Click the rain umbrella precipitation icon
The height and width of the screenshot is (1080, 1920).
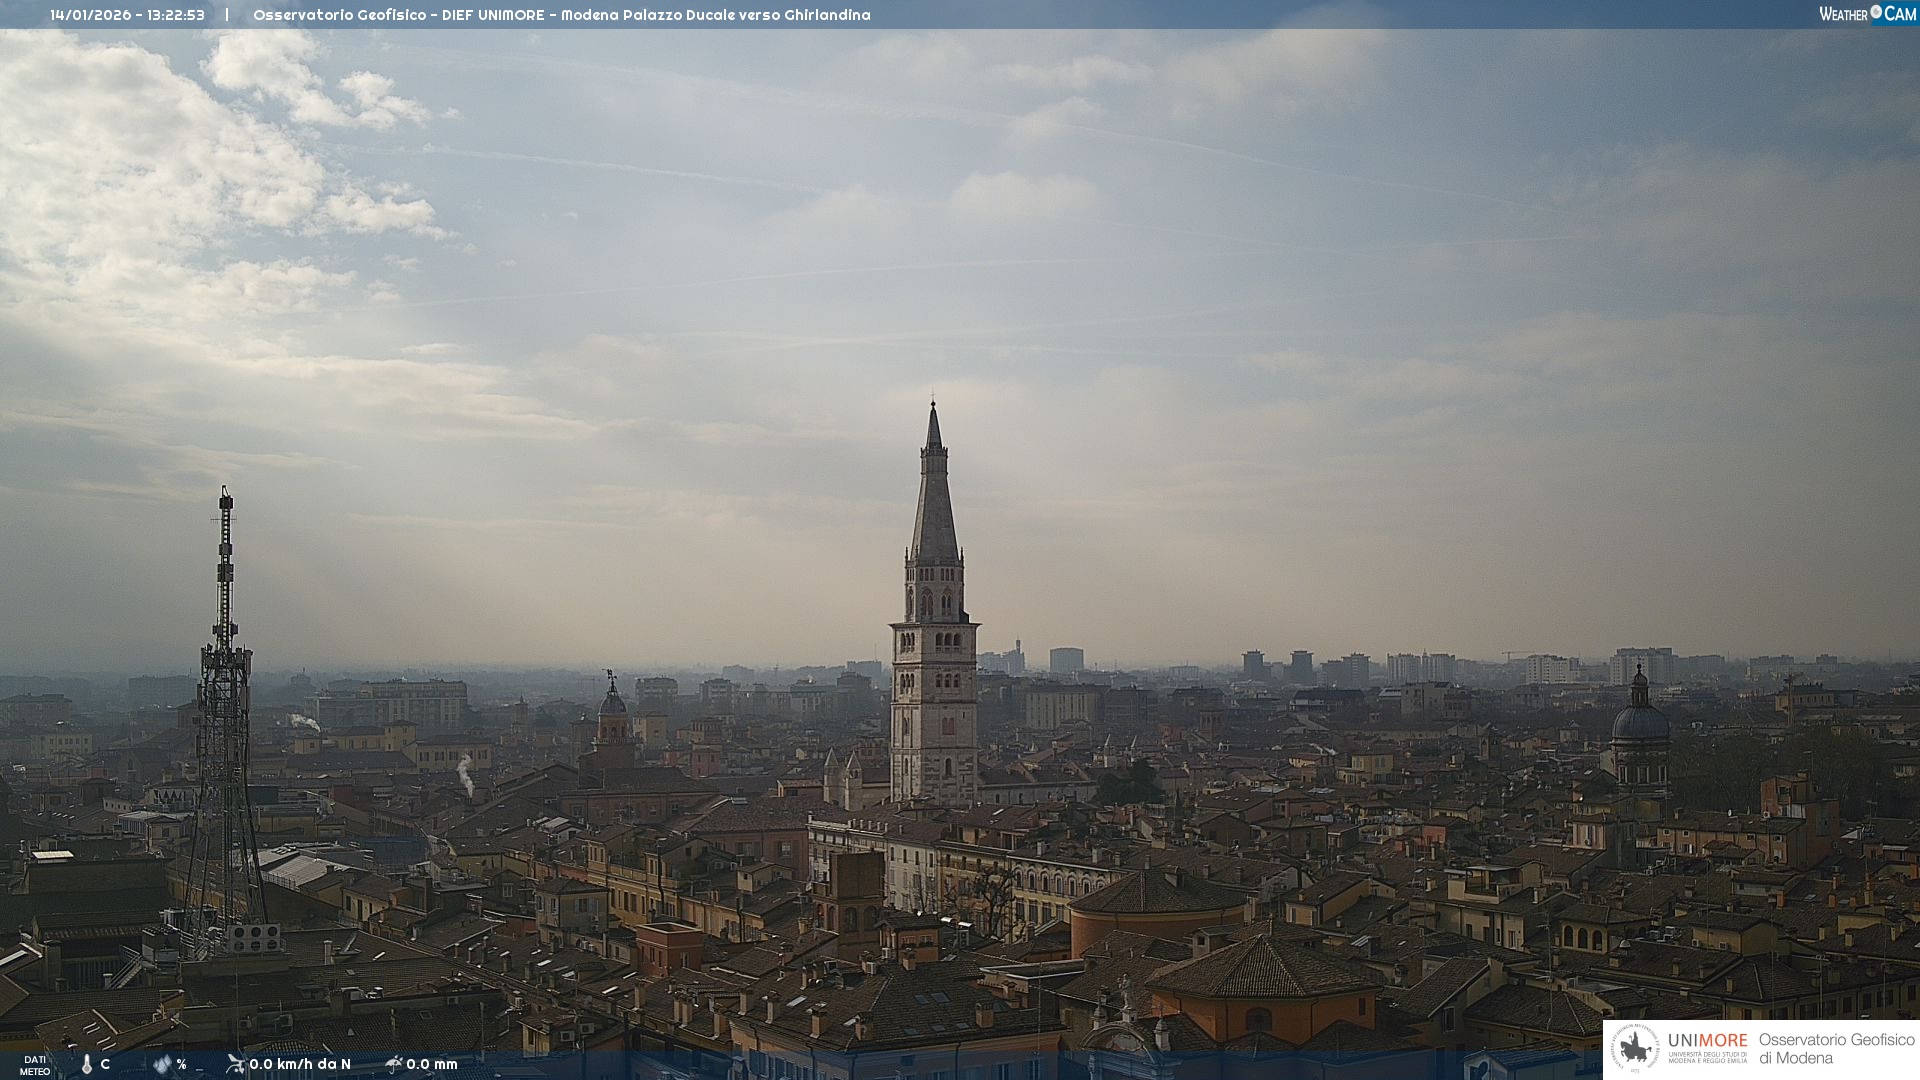[393, 1064]
